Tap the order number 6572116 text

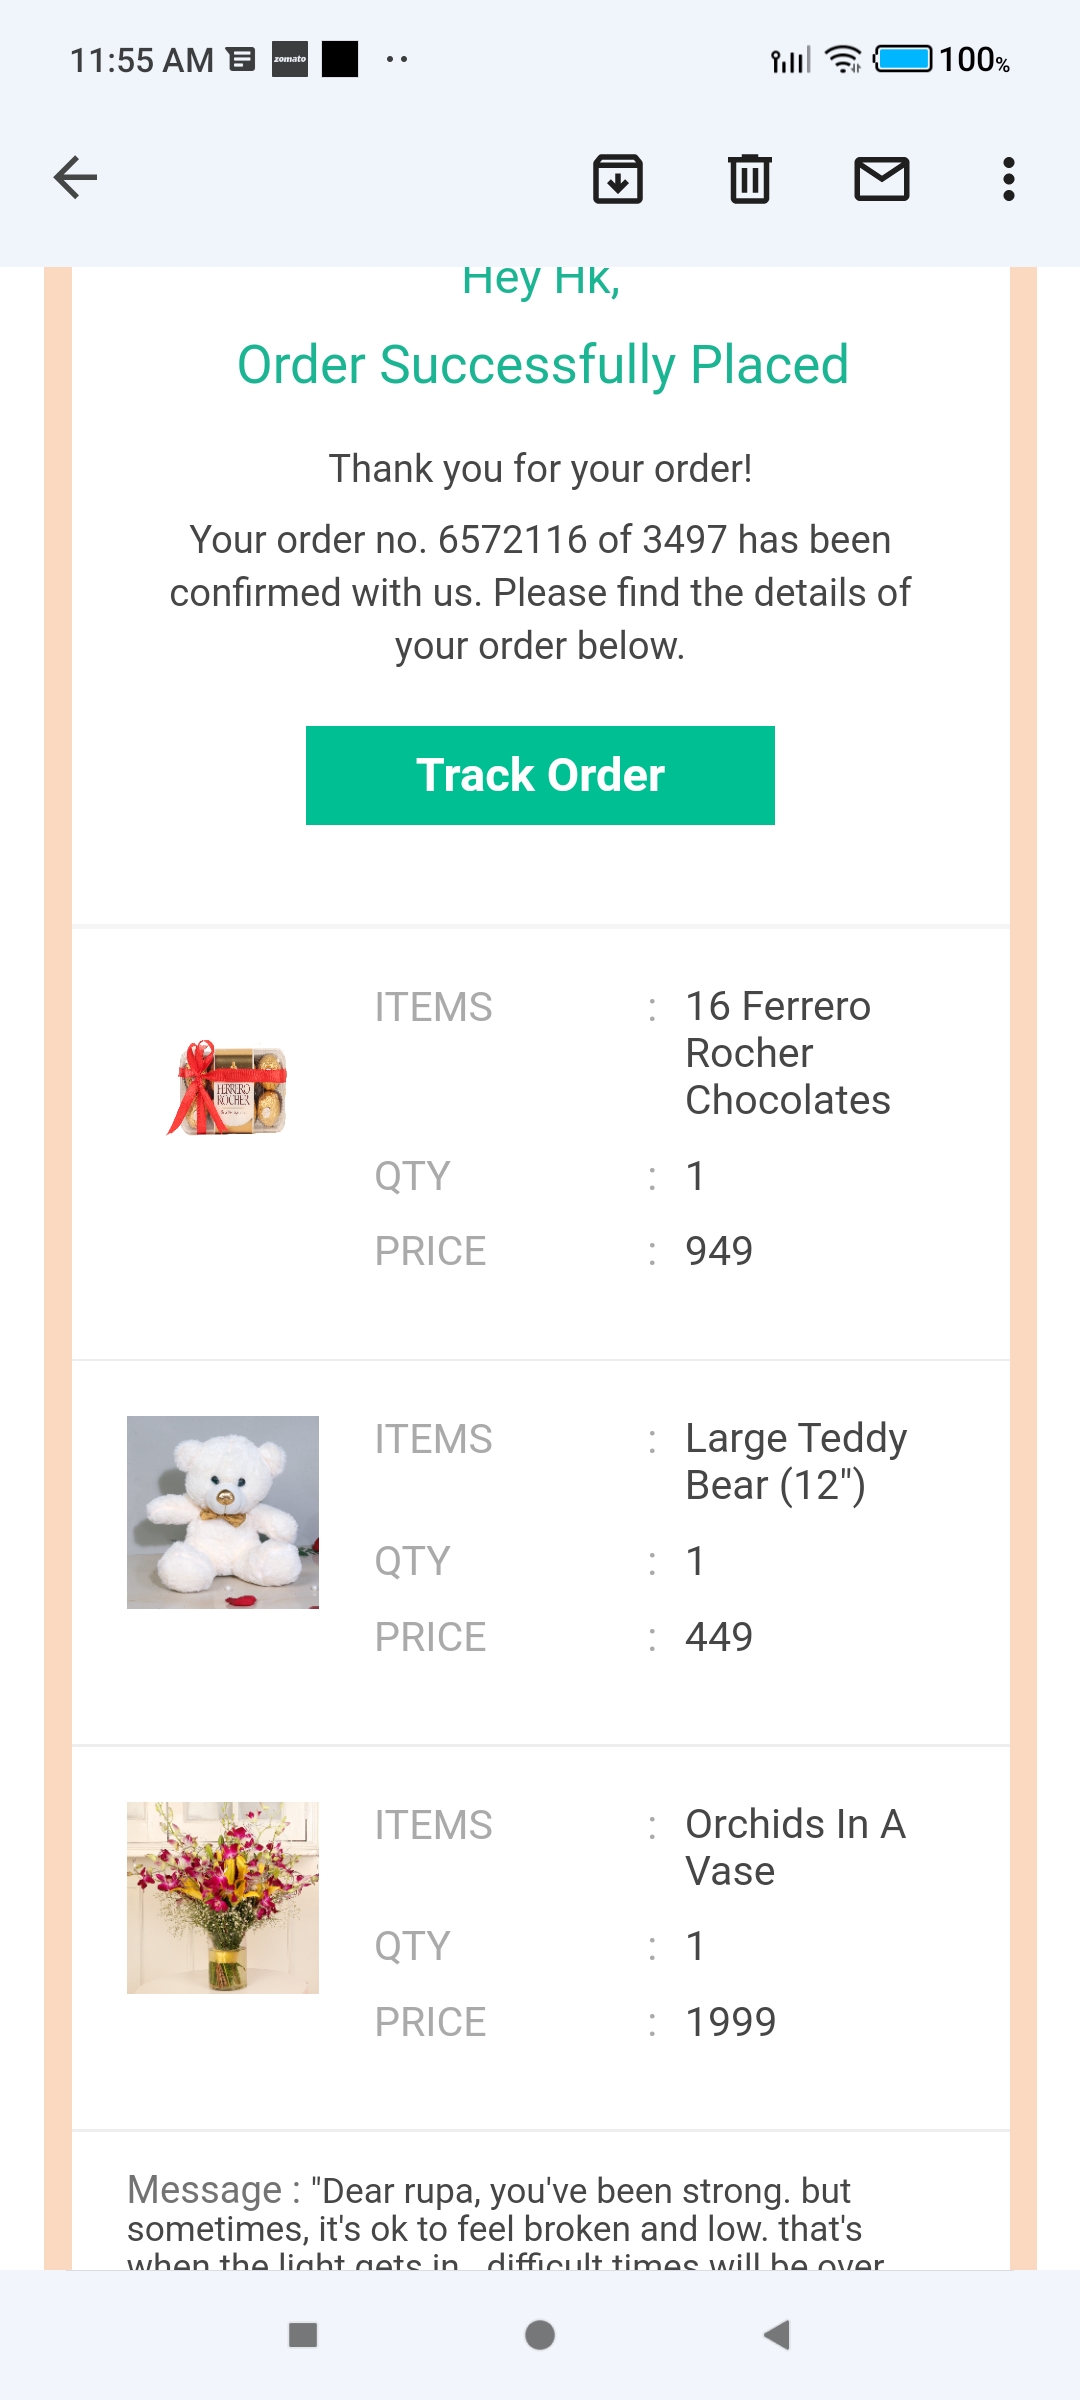tap(512, 540)
